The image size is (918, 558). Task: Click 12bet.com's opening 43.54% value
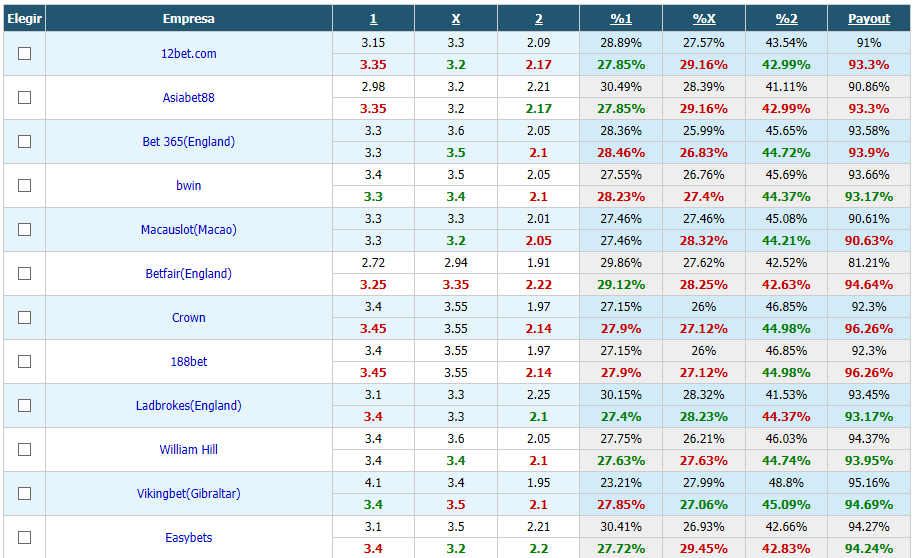click(786, 43)
